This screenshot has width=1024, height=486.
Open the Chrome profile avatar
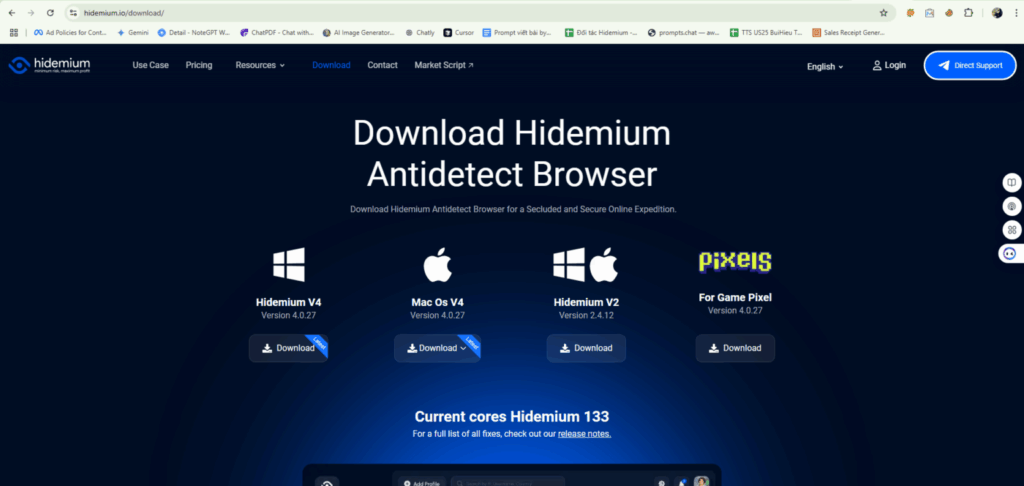(x=997, y=12)
